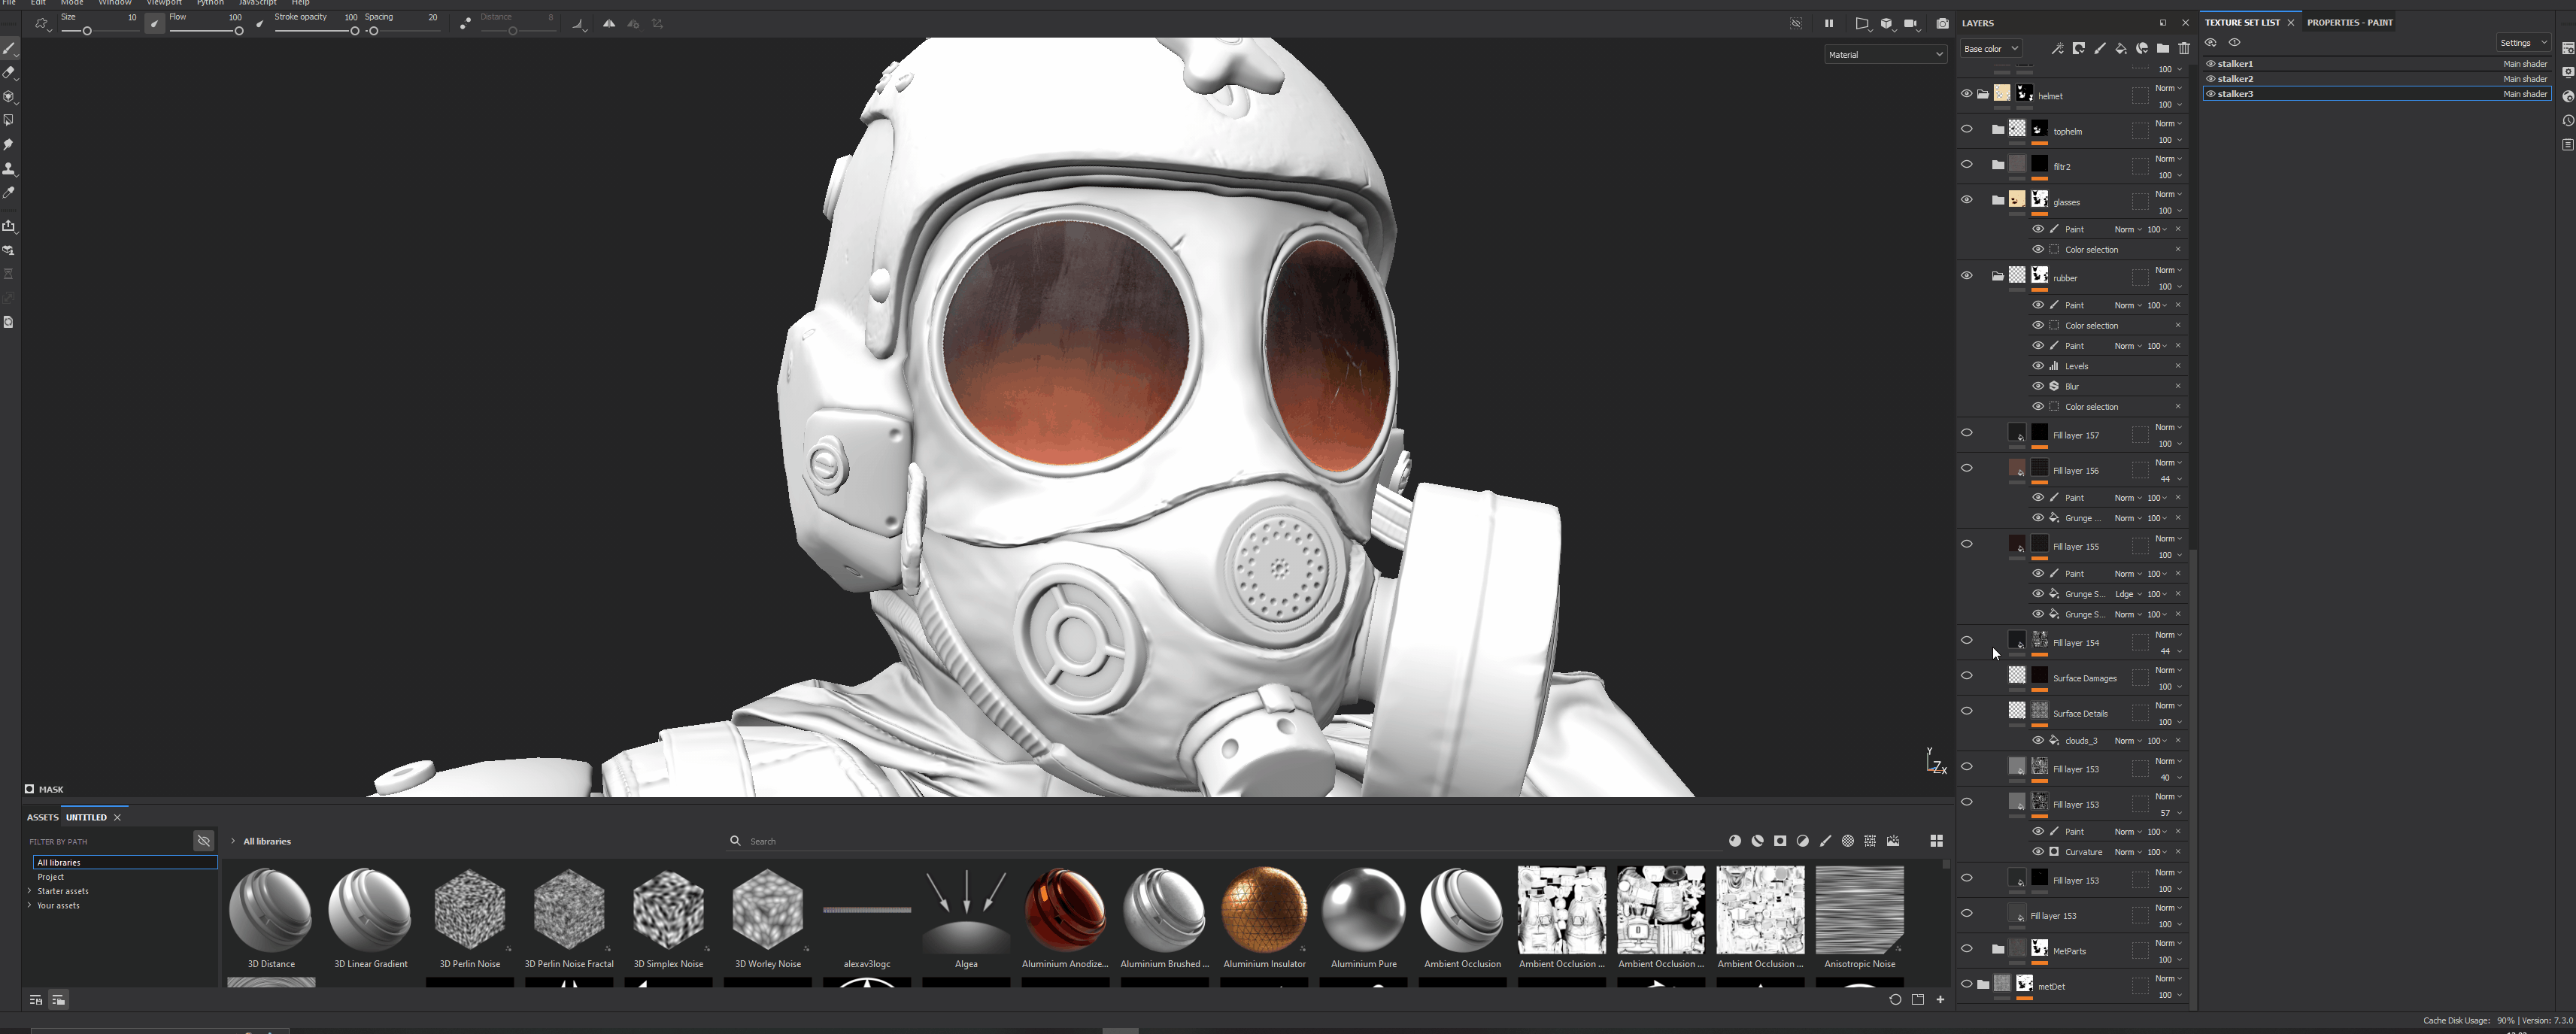Screen dimensions: 2576x1034
Task: Open the Material viewport mode dropdown
Action: 1885,55
